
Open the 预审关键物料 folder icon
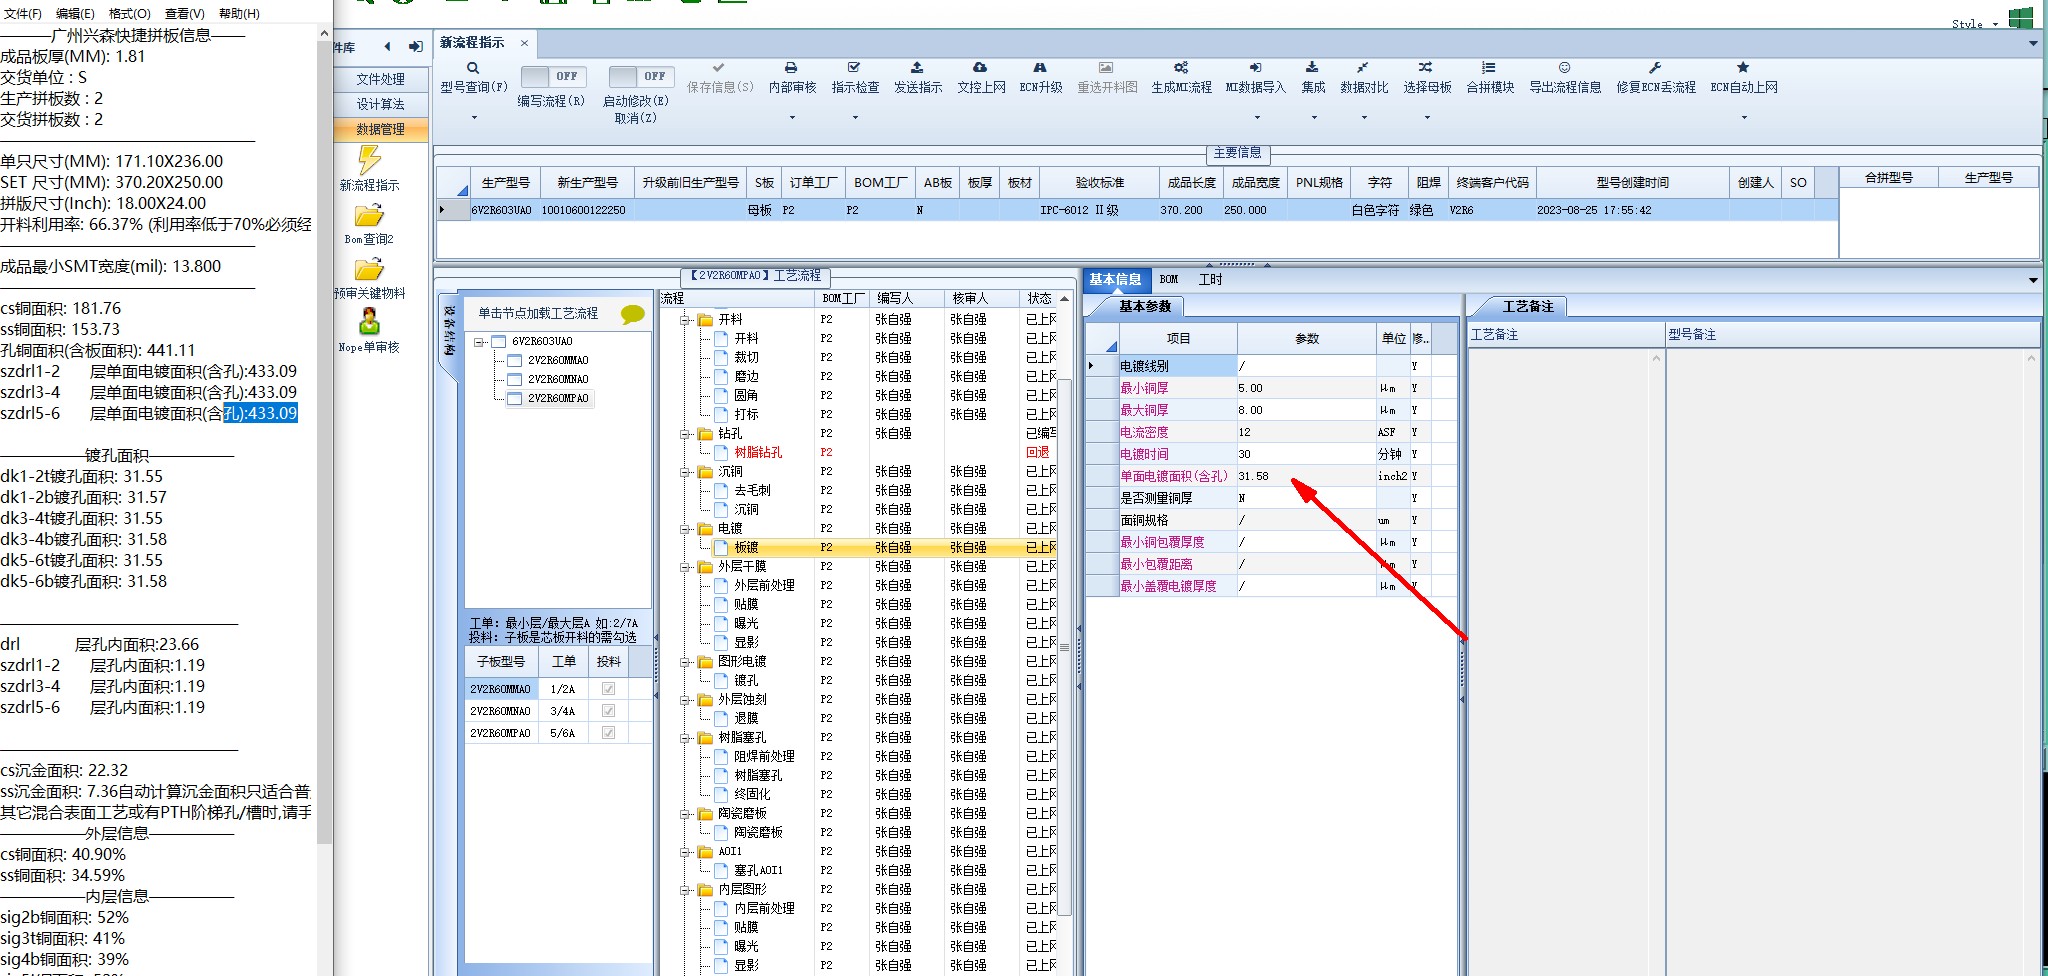369,269
